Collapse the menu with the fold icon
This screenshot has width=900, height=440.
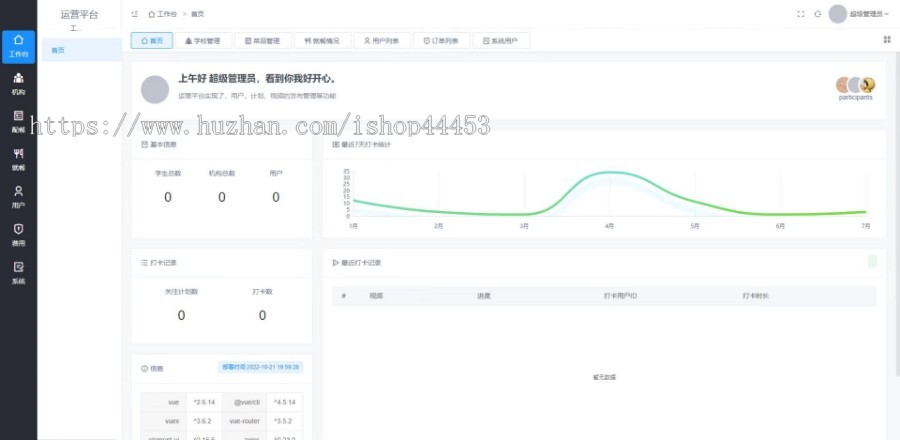(134, 14)
